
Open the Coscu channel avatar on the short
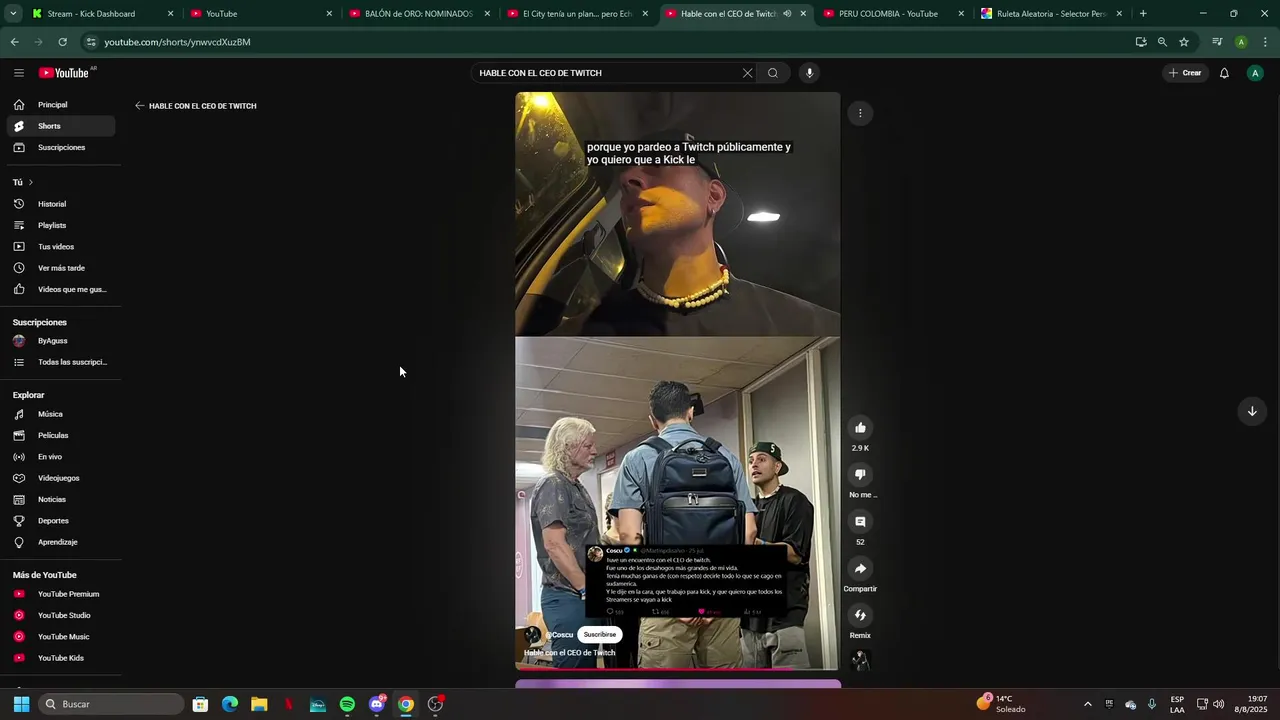[x=533, y=635]
